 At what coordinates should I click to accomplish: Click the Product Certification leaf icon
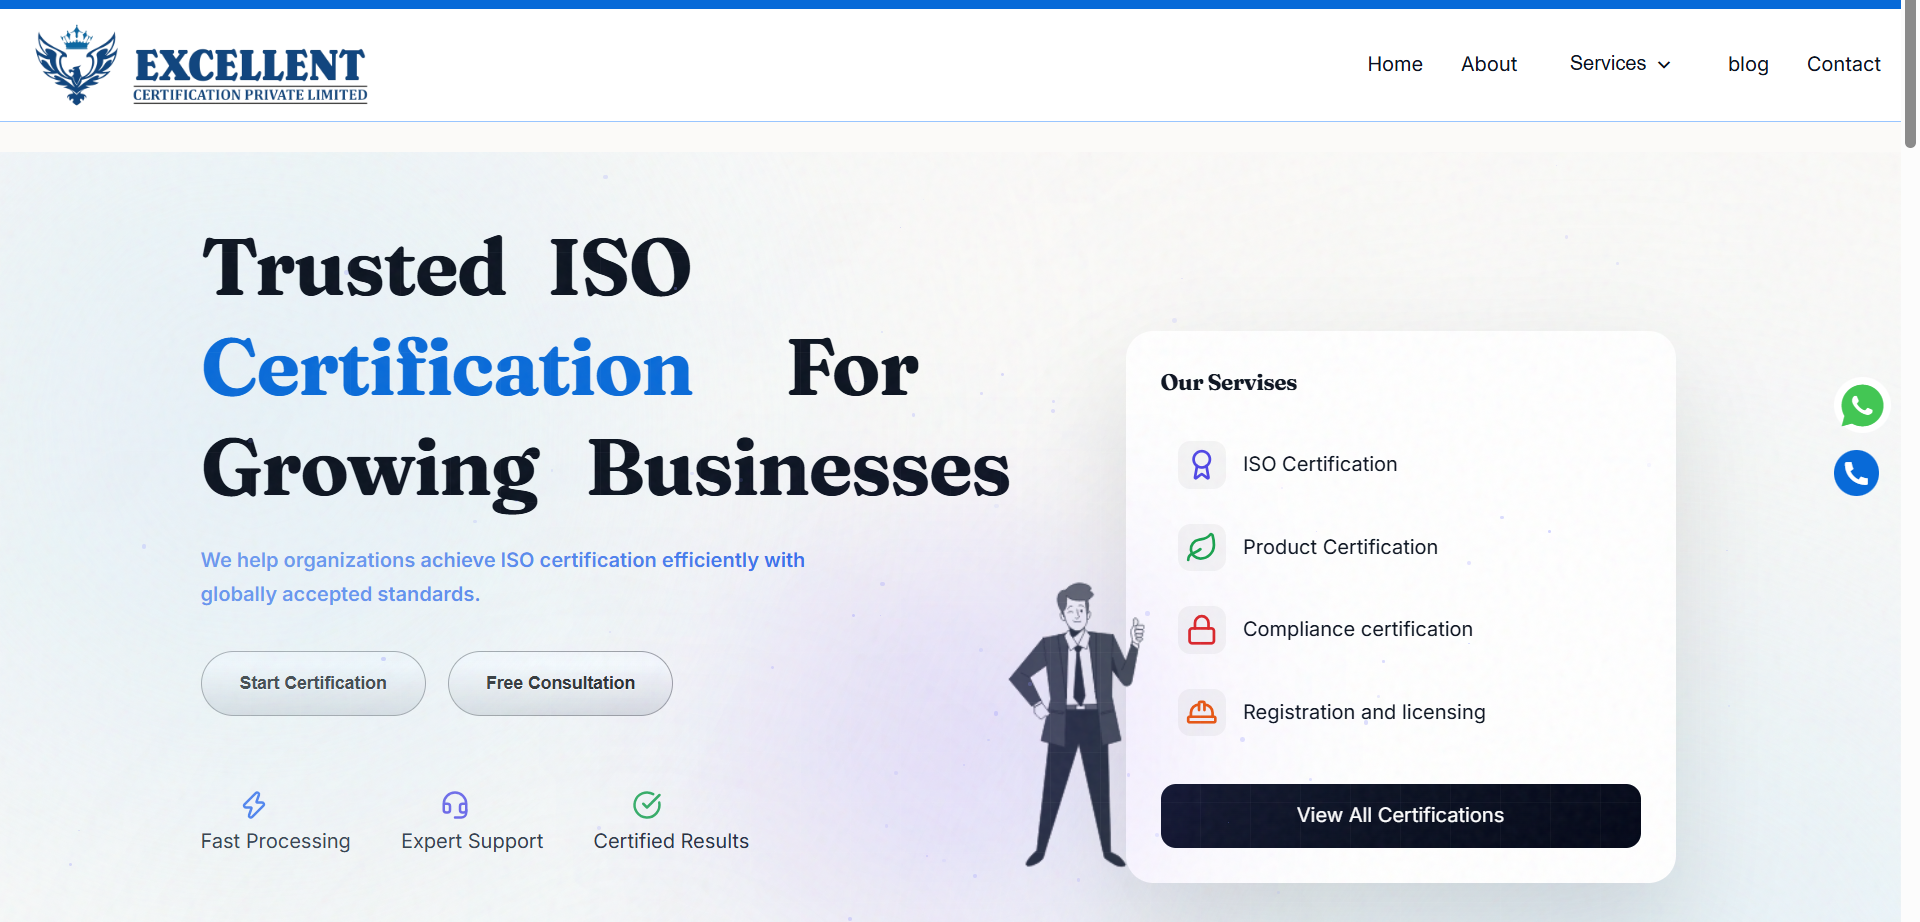tap(1202, 547)
